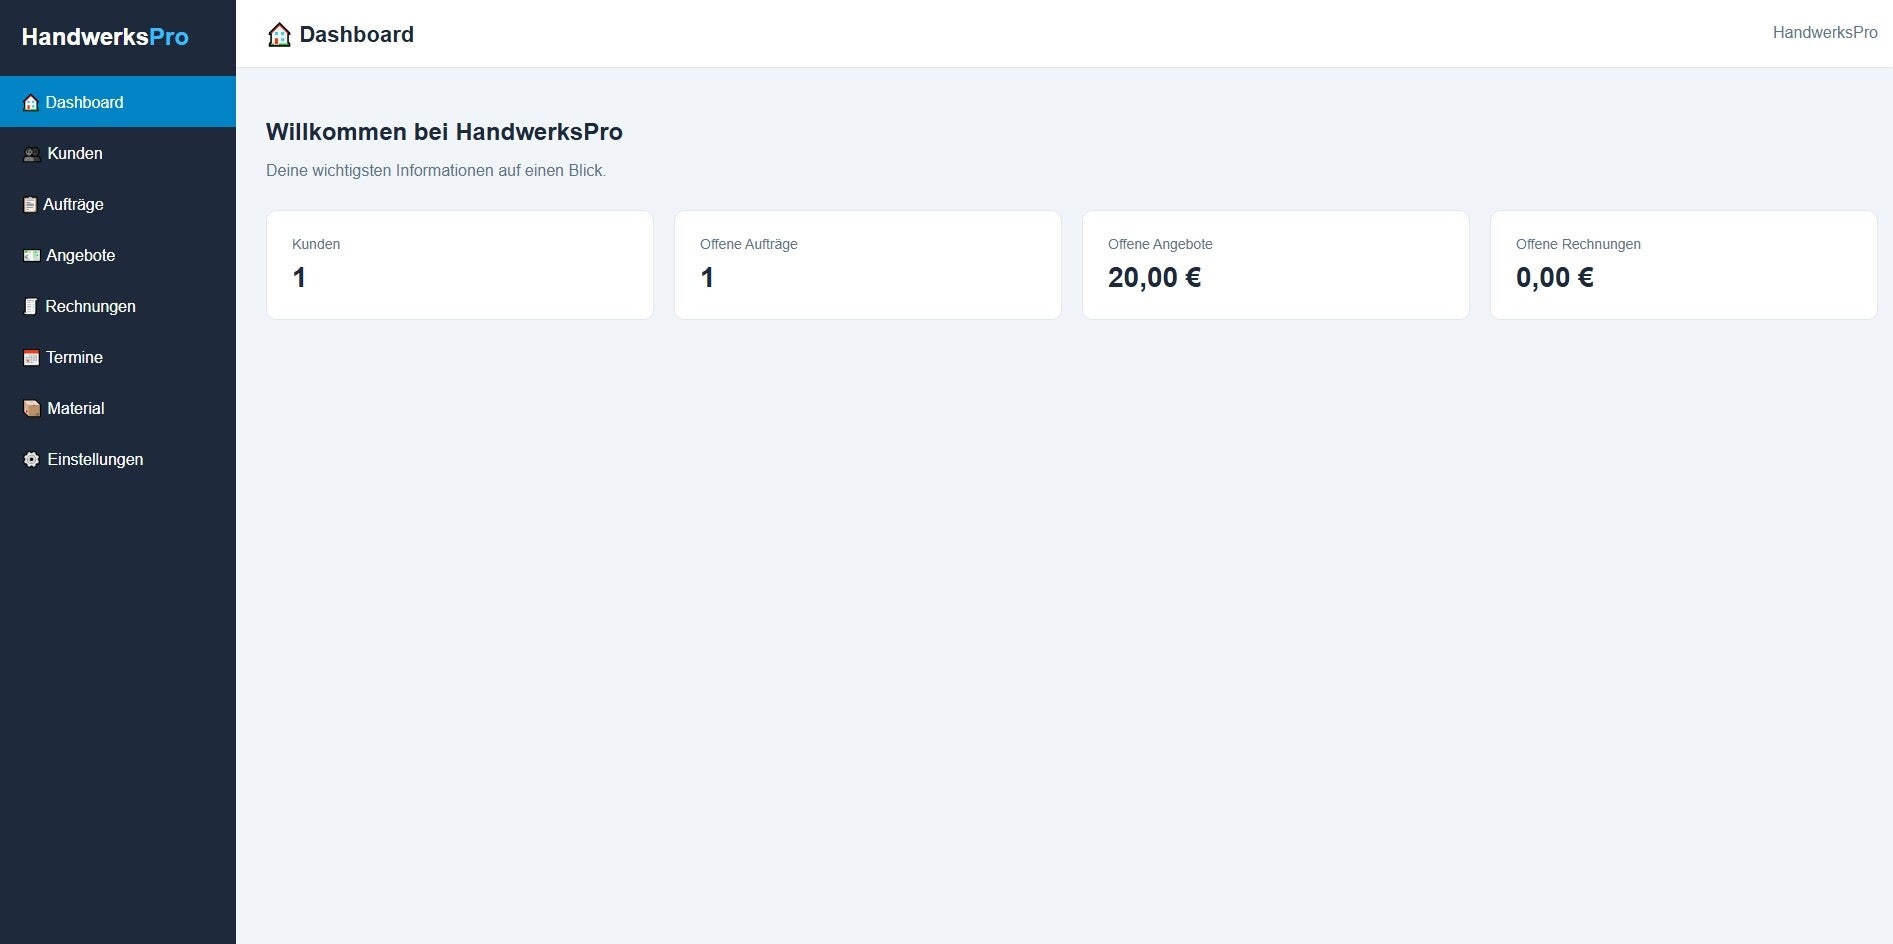
Task: Click the house icon beside Dashboard in the sidebar
Action: click(x=31, y=103)
